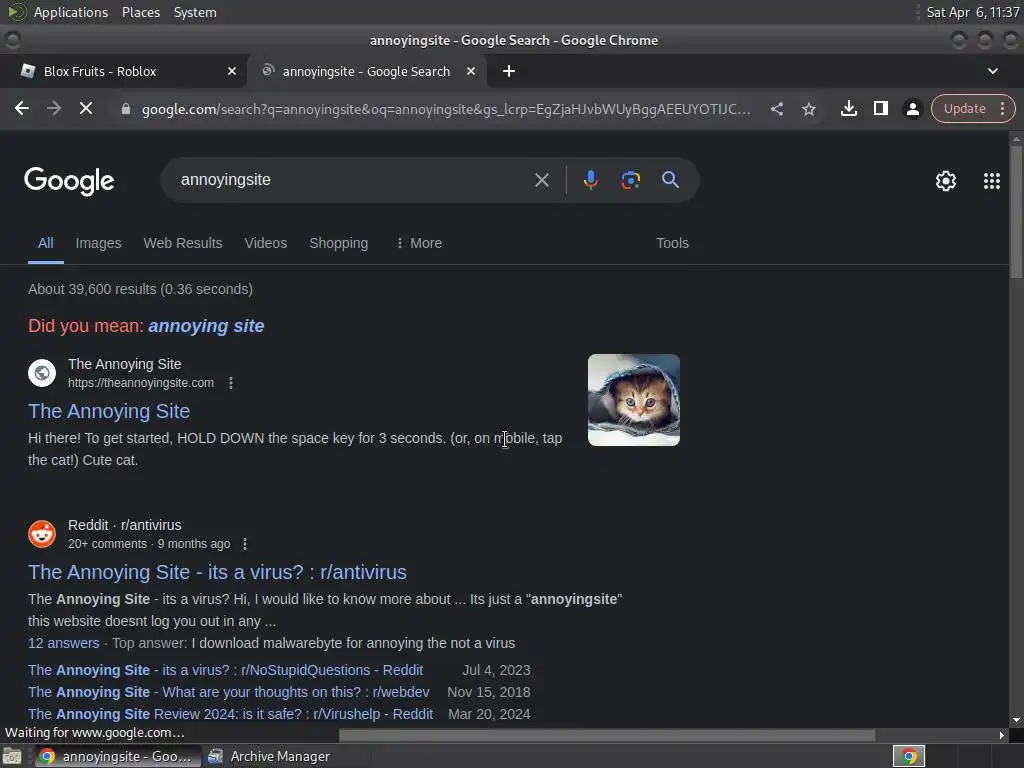This screenshot has height=768, width=1024.
Task: Switch to the Videos tab
Action: (x=266, y=243)
